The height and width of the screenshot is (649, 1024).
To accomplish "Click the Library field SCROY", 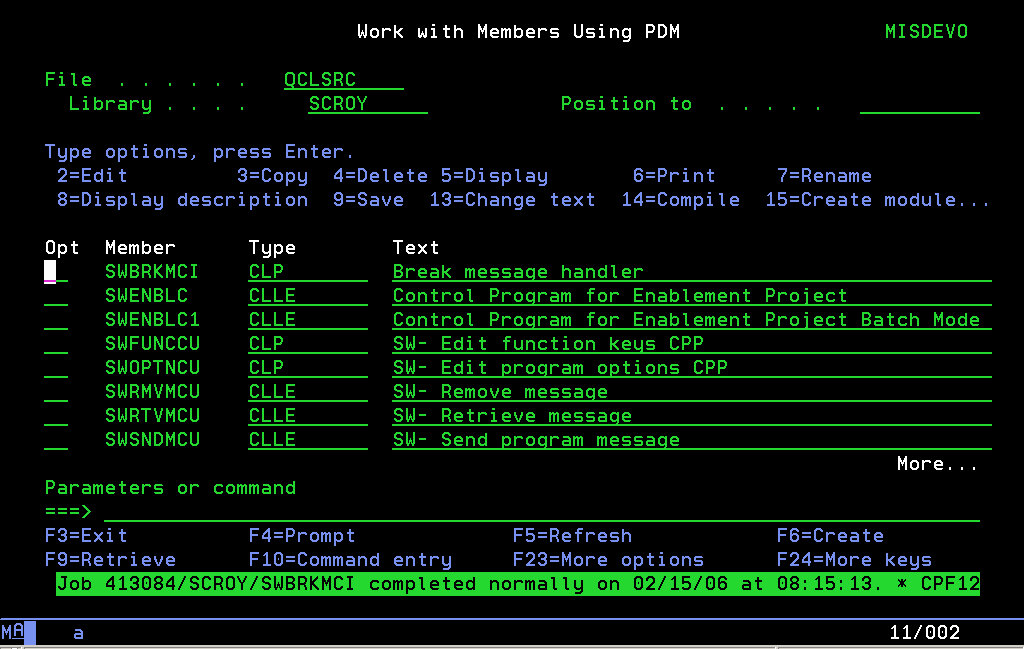I will point(367,104).
